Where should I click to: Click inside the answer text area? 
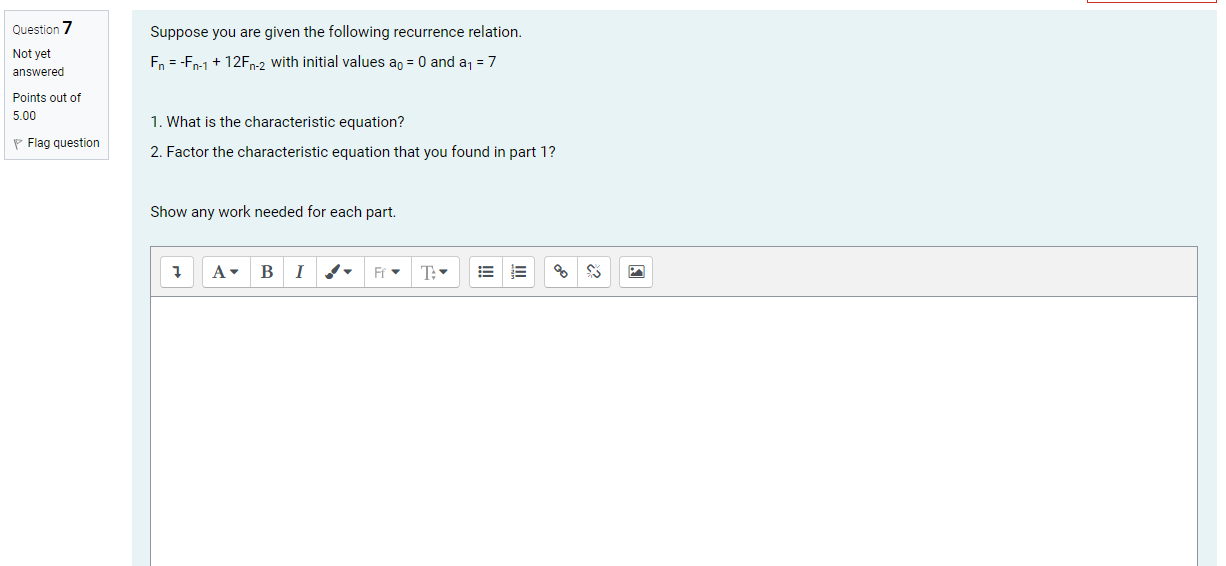coord(674,431)
